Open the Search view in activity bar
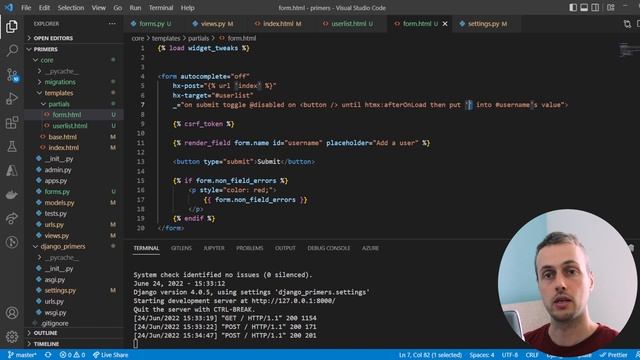Image resolution: width=640 pixels, height=360 pixels. [x=12, y=51]
